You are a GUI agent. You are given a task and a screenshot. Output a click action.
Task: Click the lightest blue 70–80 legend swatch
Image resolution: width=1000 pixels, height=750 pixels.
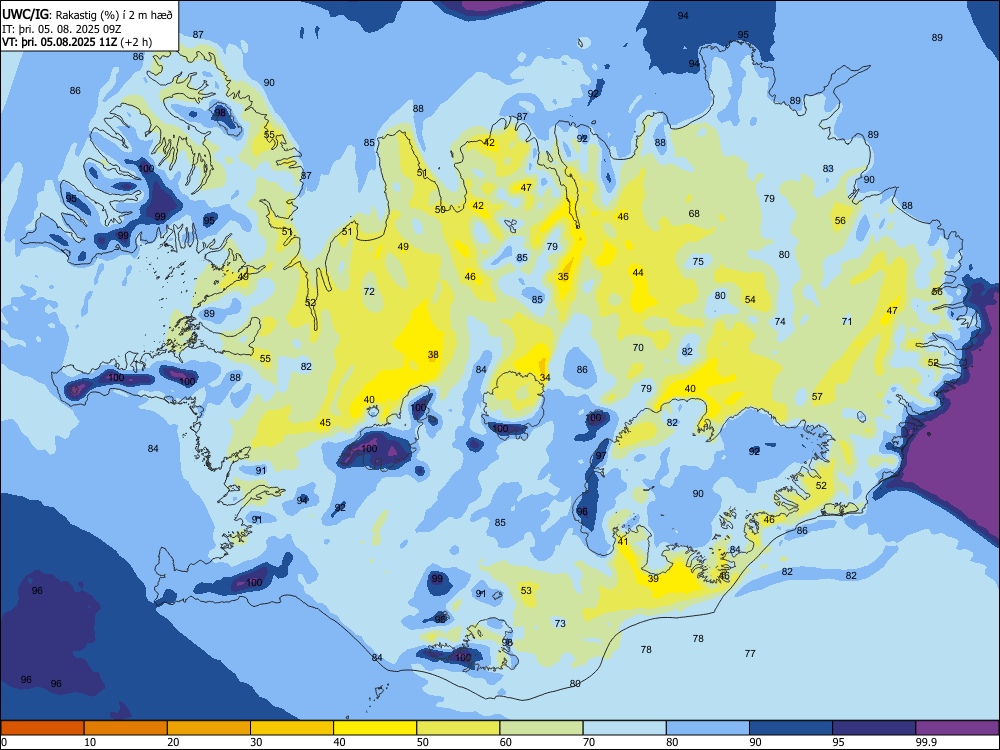[624, 728]
